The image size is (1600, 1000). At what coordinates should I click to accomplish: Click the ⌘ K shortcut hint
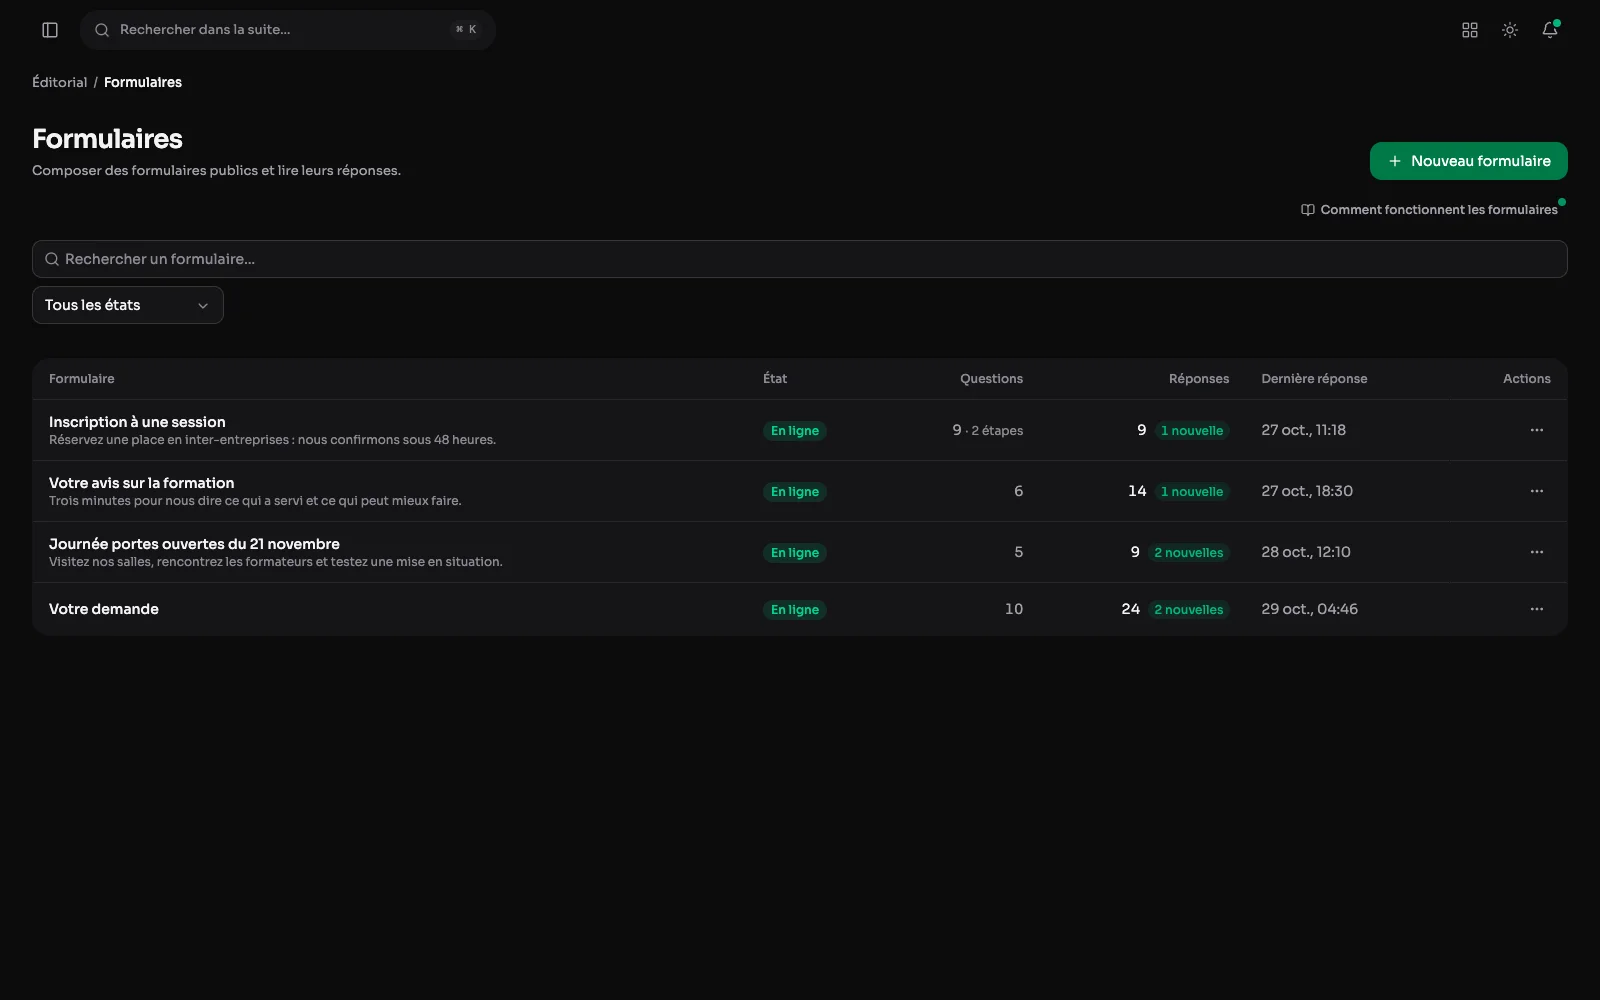pyautogui.click(x=466, y=30)
